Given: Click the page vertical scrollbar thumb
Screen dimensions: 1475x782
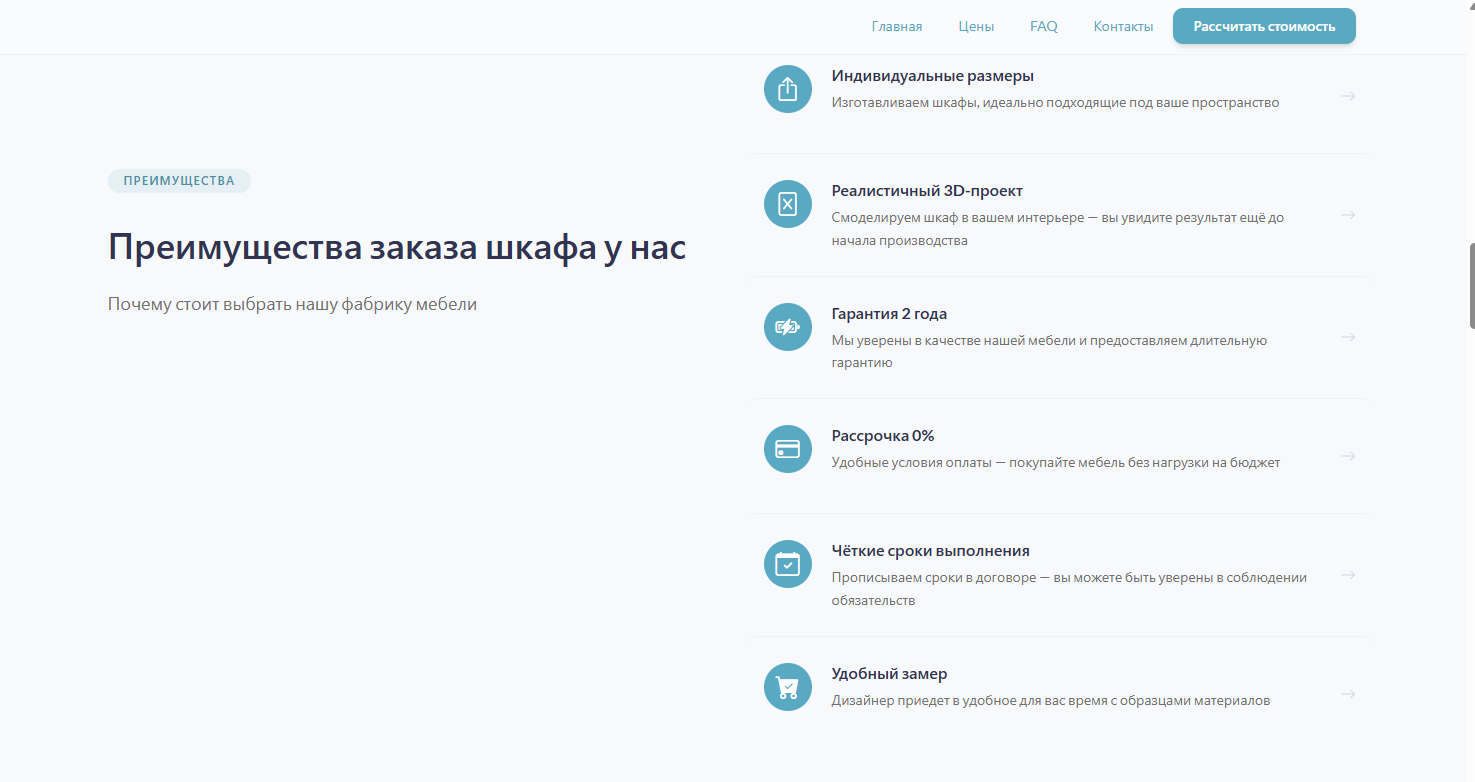Looking at the screenshot, I should pos(1471,285).
